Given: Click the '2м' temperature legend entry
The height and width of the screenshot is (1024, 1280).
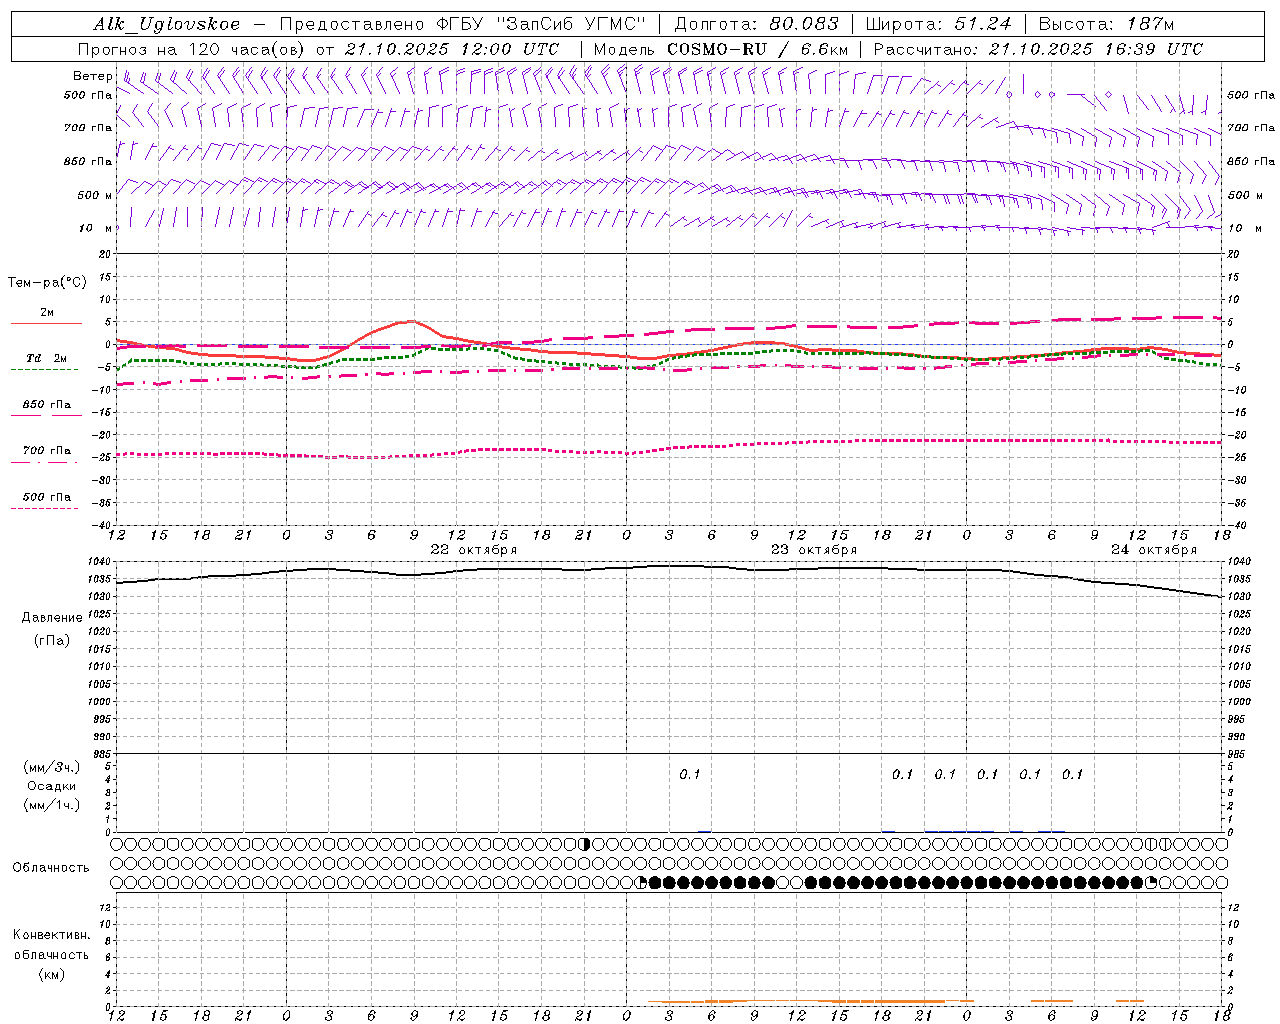Looking at the screenshot, I should (x=47, y=312).
